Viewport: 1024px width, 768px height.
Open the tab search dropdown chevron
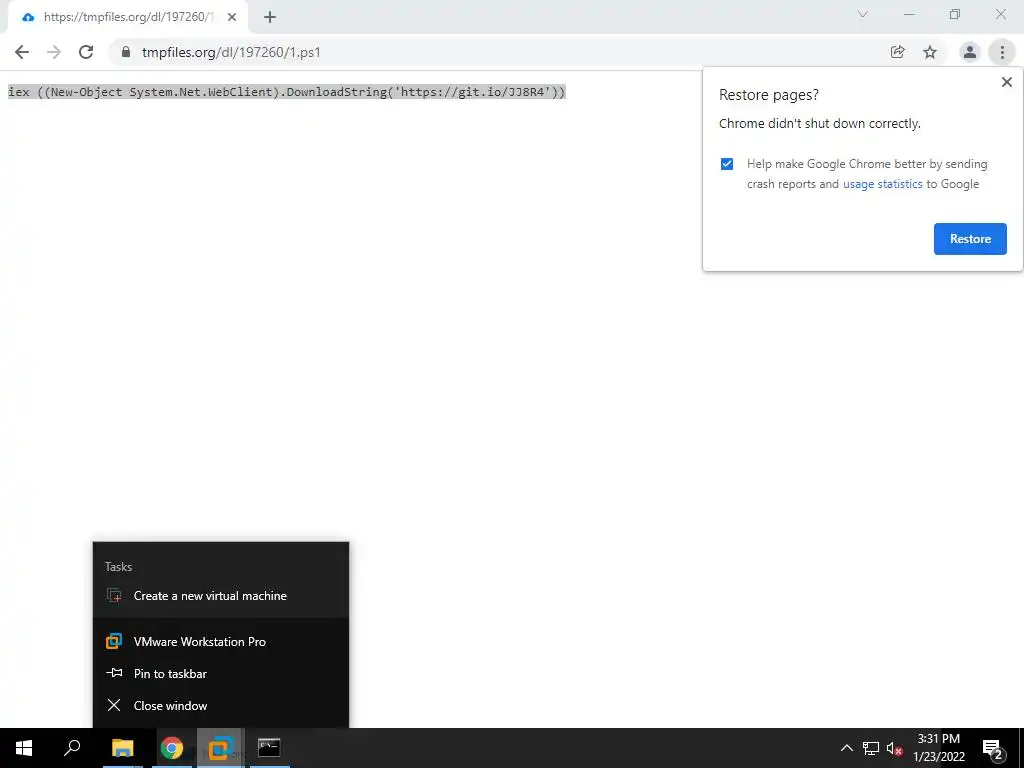point(863,14)
